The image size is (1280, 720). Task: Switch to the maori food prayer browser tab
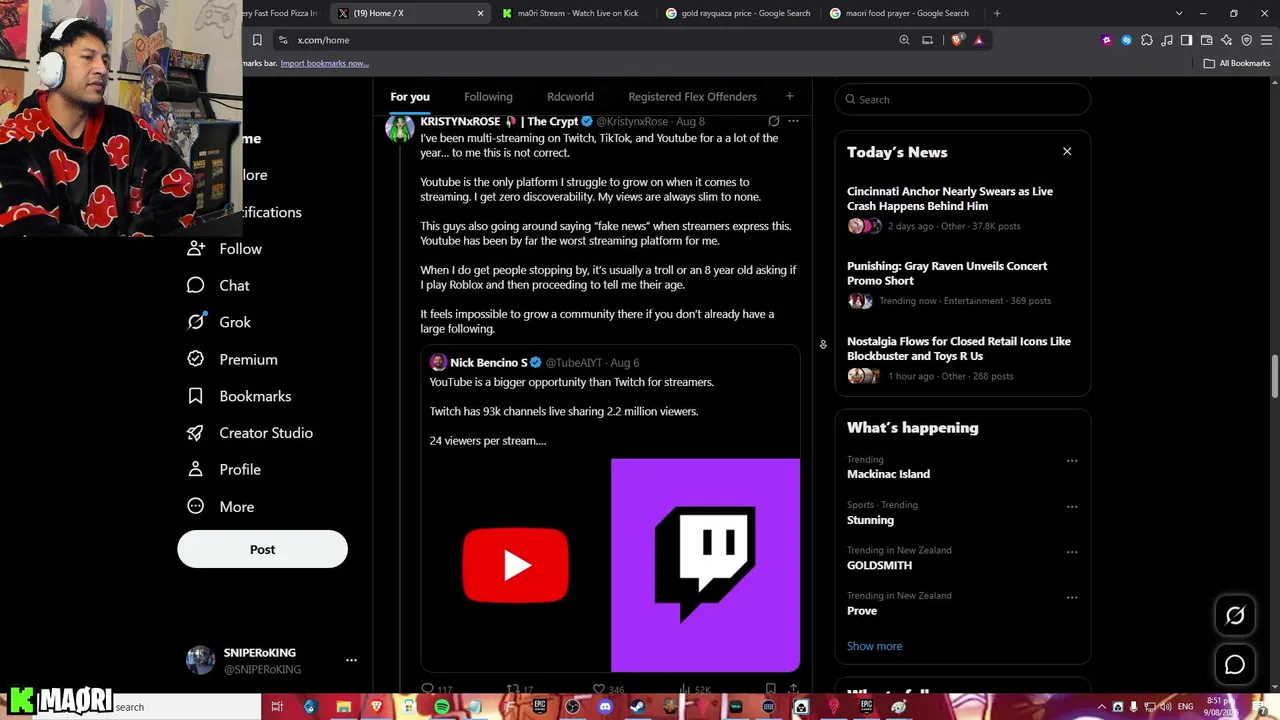[901, 13]
